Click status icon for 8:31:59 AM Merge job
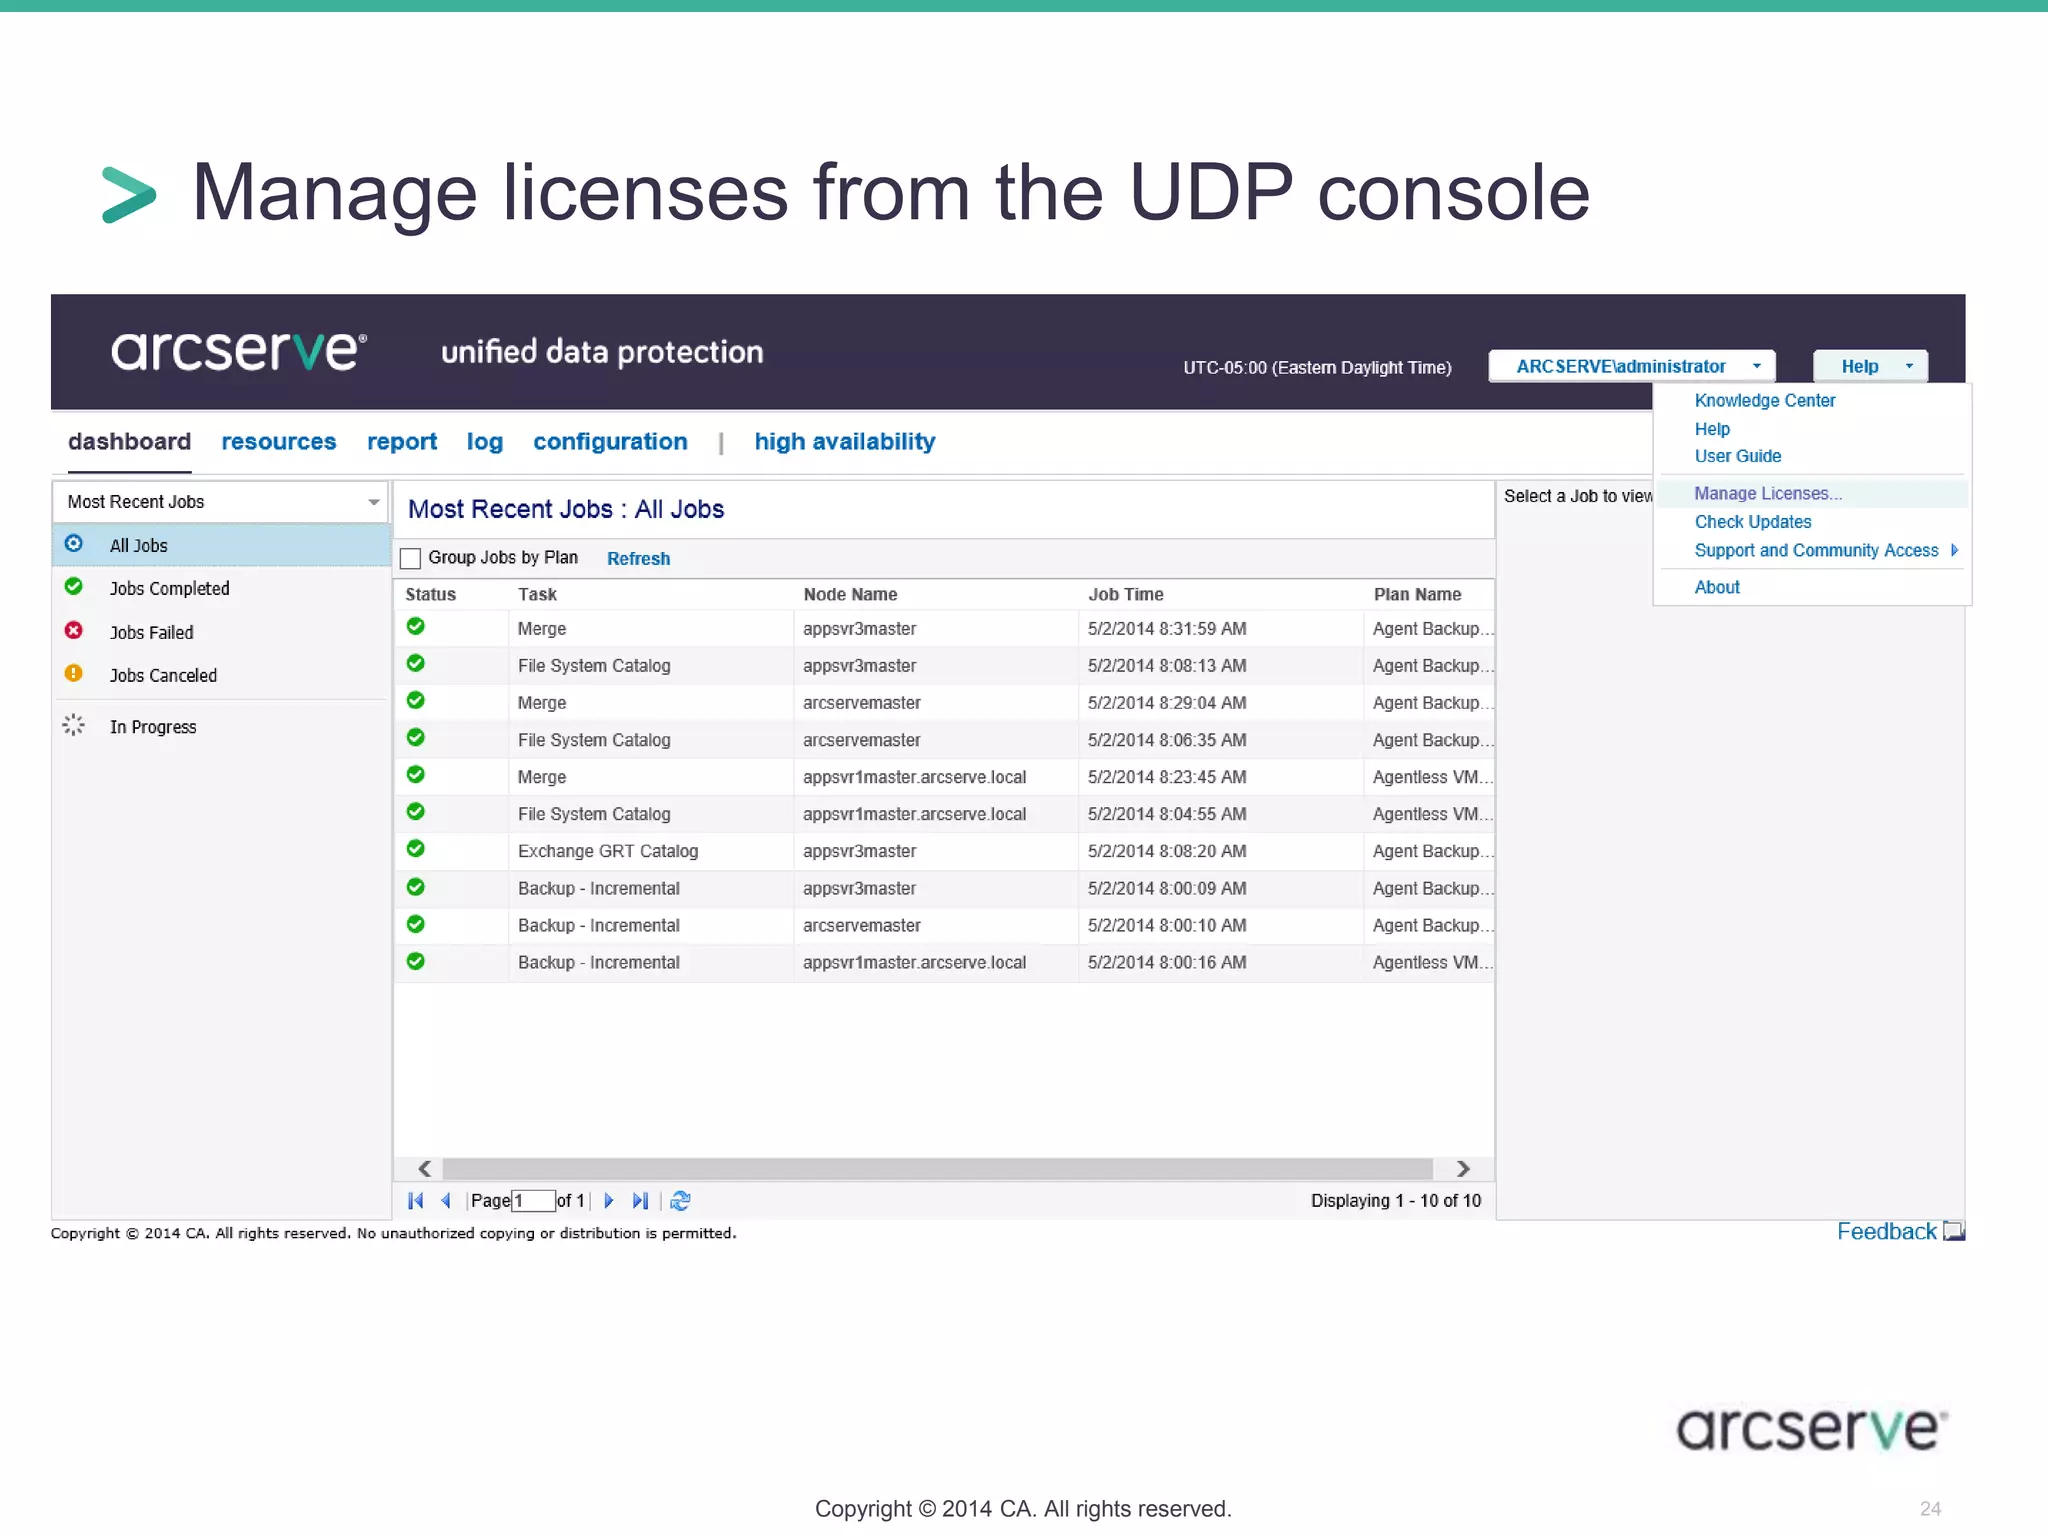The image size is (2048, 1536). [x=416, y=626]
